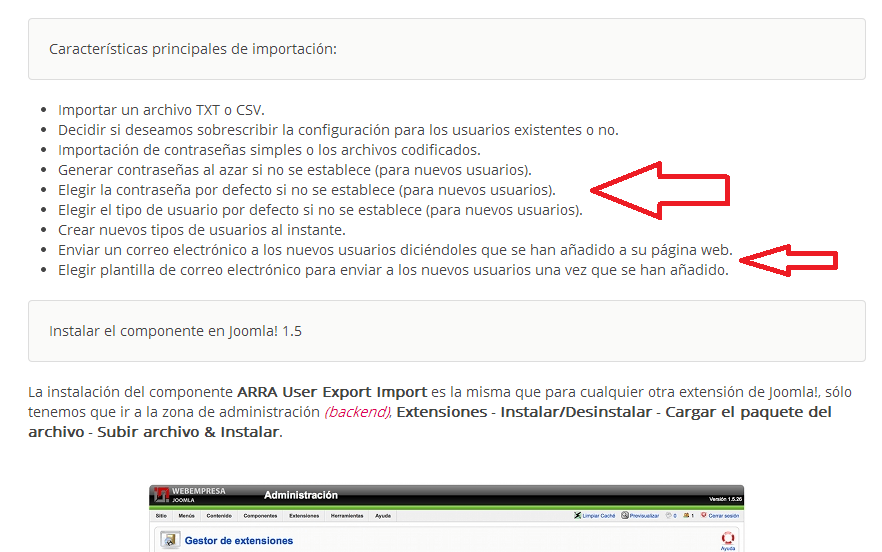The height and width of the screenshot is (552, 882).
Task: Click the 'Instalar el componente en Joomla! 1.5' heading
Action: pyautogui.click(x=176, y=331)
